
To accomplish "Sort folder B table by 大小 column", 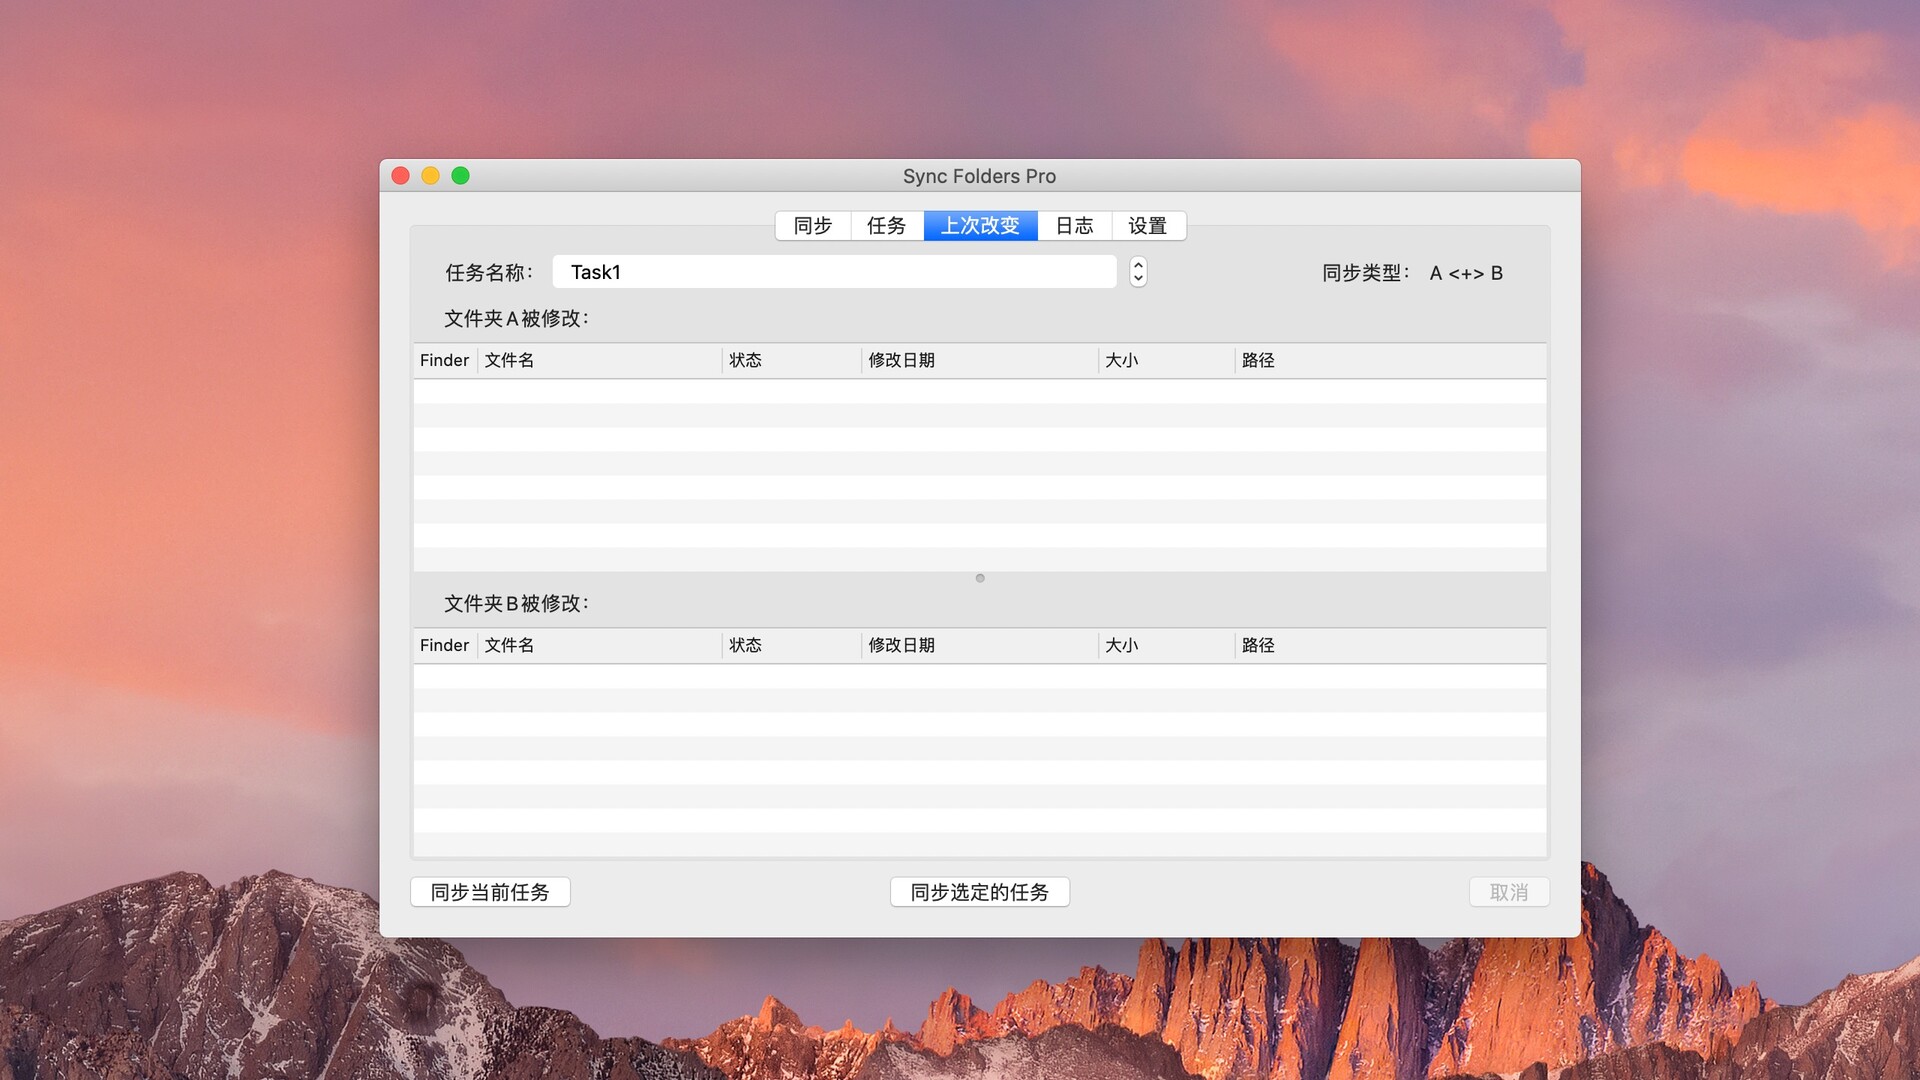I will [1167, 645].
